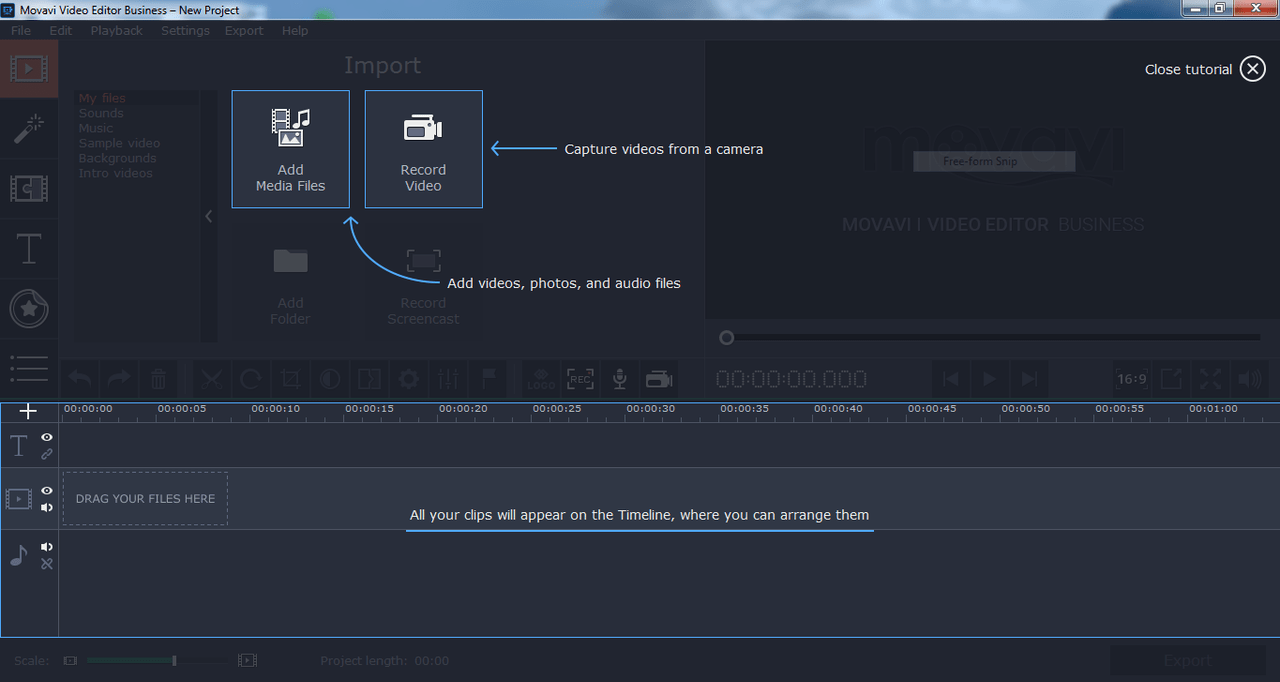Screen dimensions: 1280x682
Task: Open the 16:9 aspect ratio selector
Action: 1132,379
